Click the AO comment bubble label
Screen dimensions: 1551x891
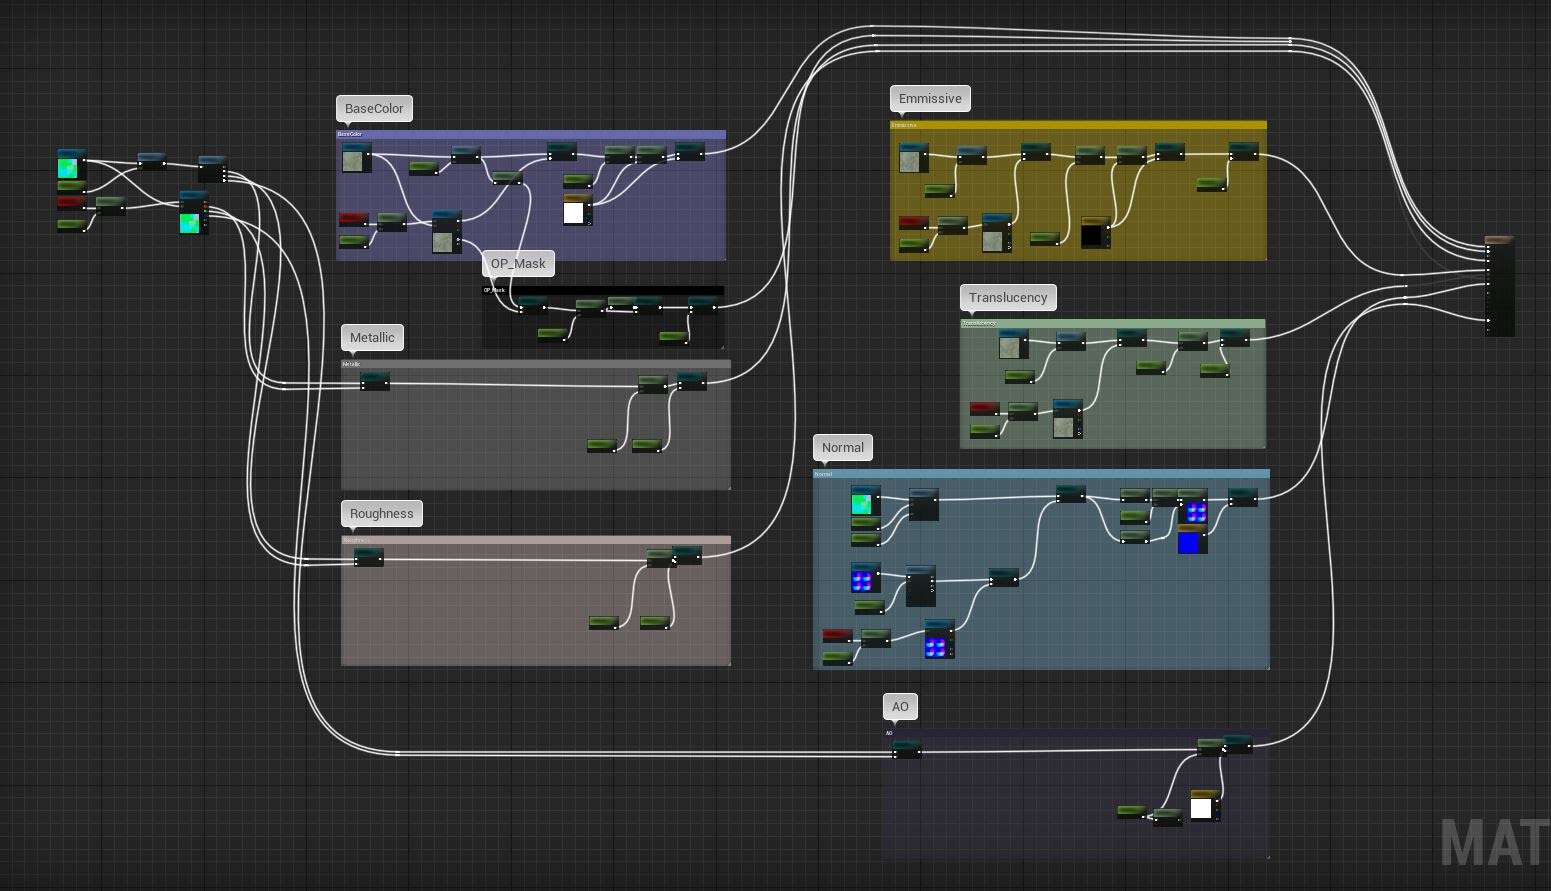(900, 707)
